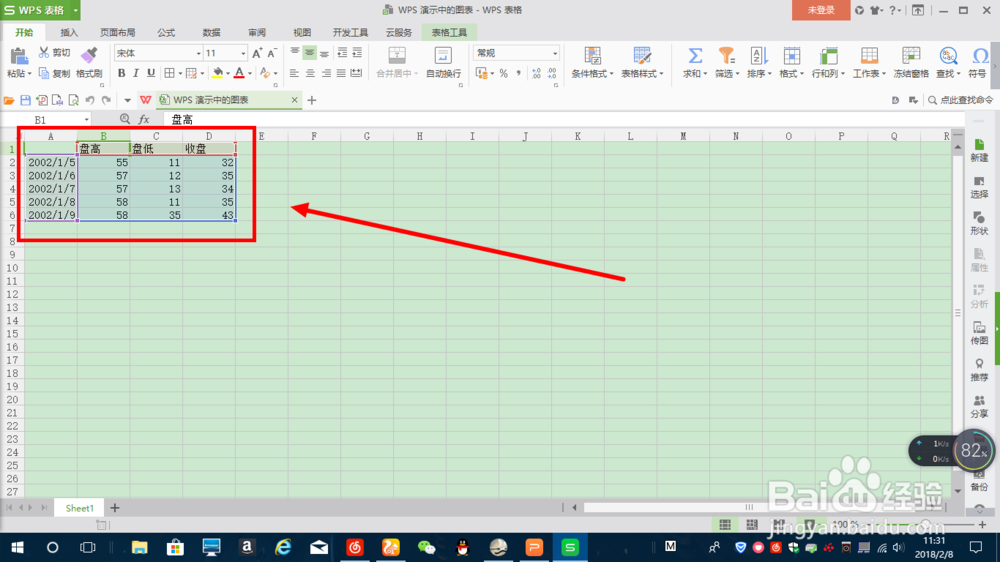Click the font color red swatch
The width and height of the screenshot is (1000, 562).
[x=239, y=73]
